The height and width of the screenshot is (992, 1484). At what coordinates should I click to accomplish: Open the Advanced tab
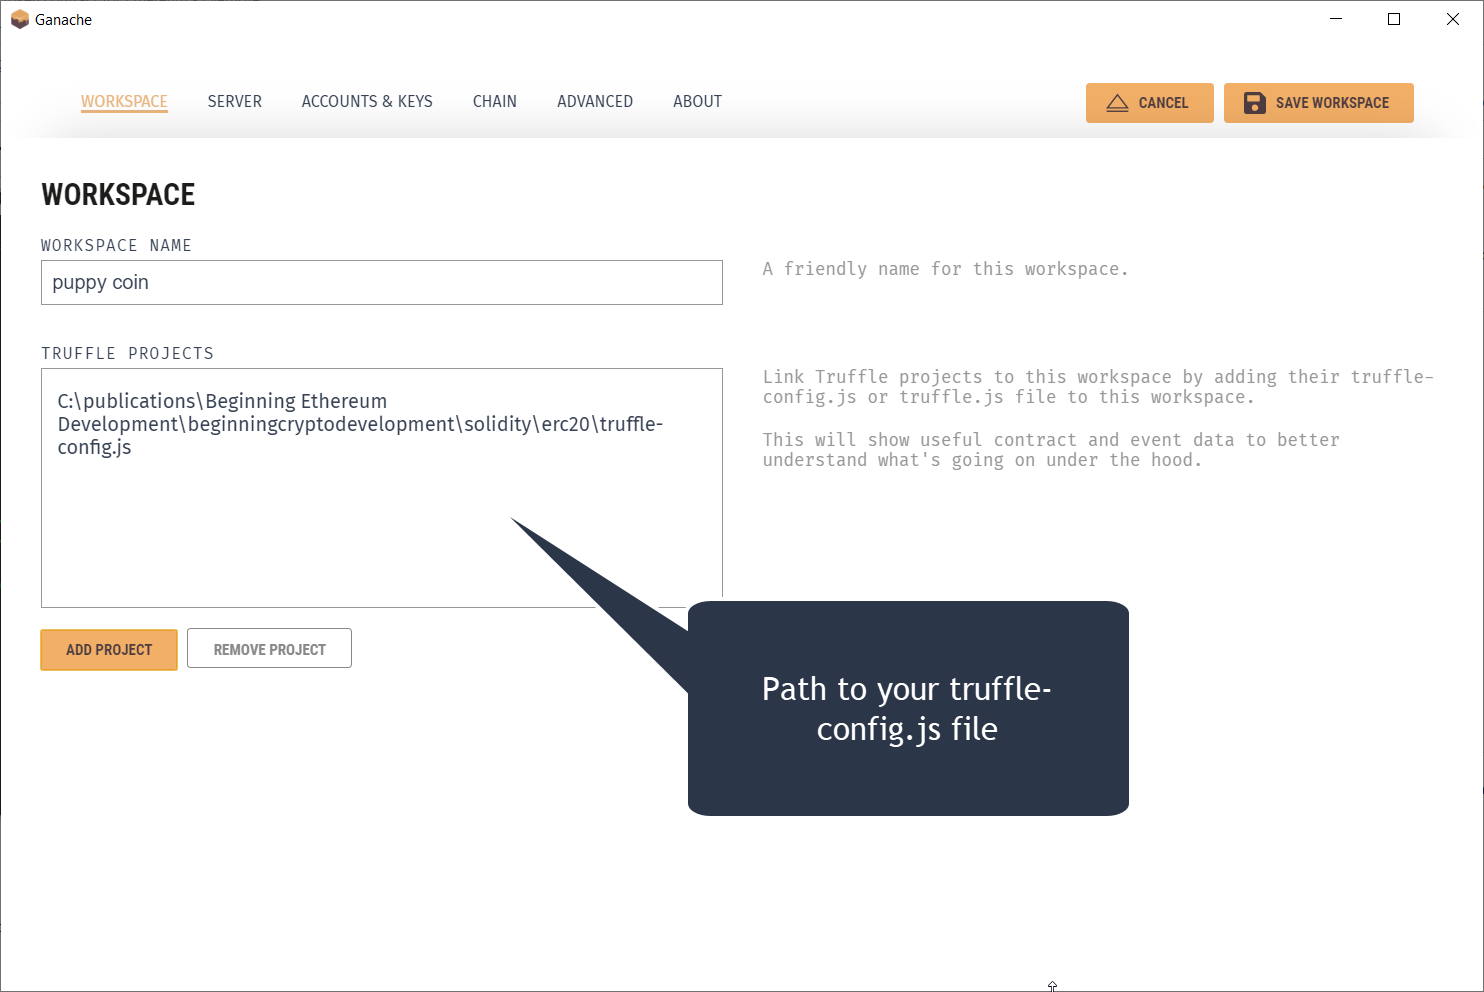pyautogui.click(x=595, y=102)
